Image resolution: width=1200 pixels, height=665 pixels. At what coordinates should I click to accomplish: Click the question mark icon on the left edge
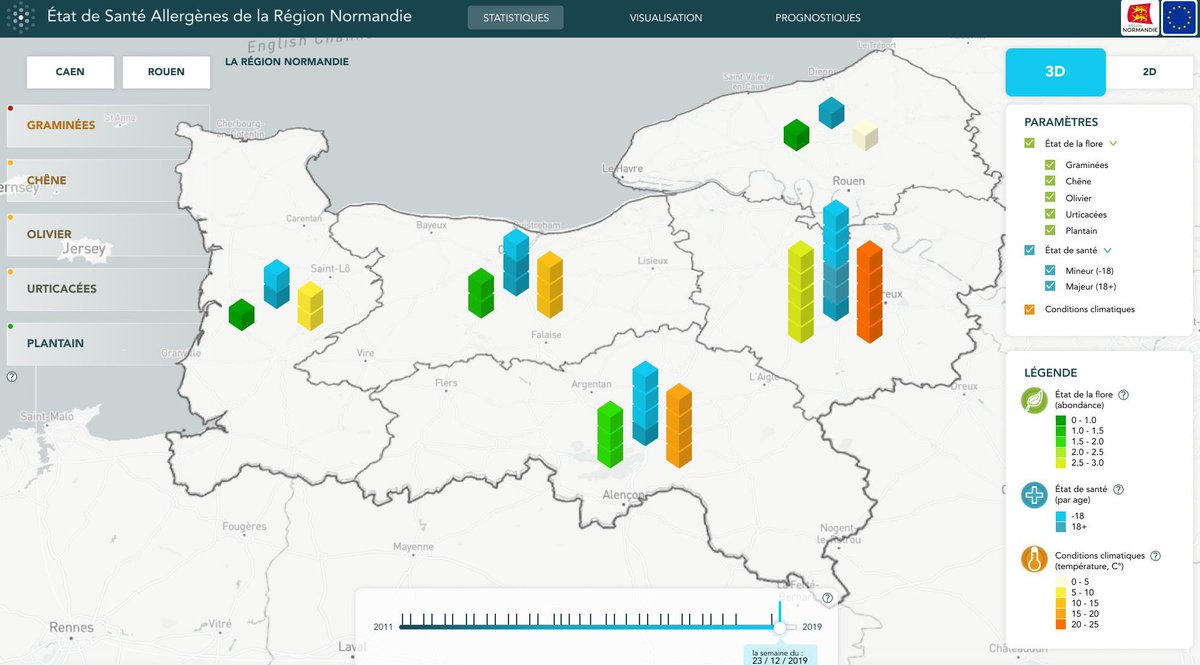point(11,377)
